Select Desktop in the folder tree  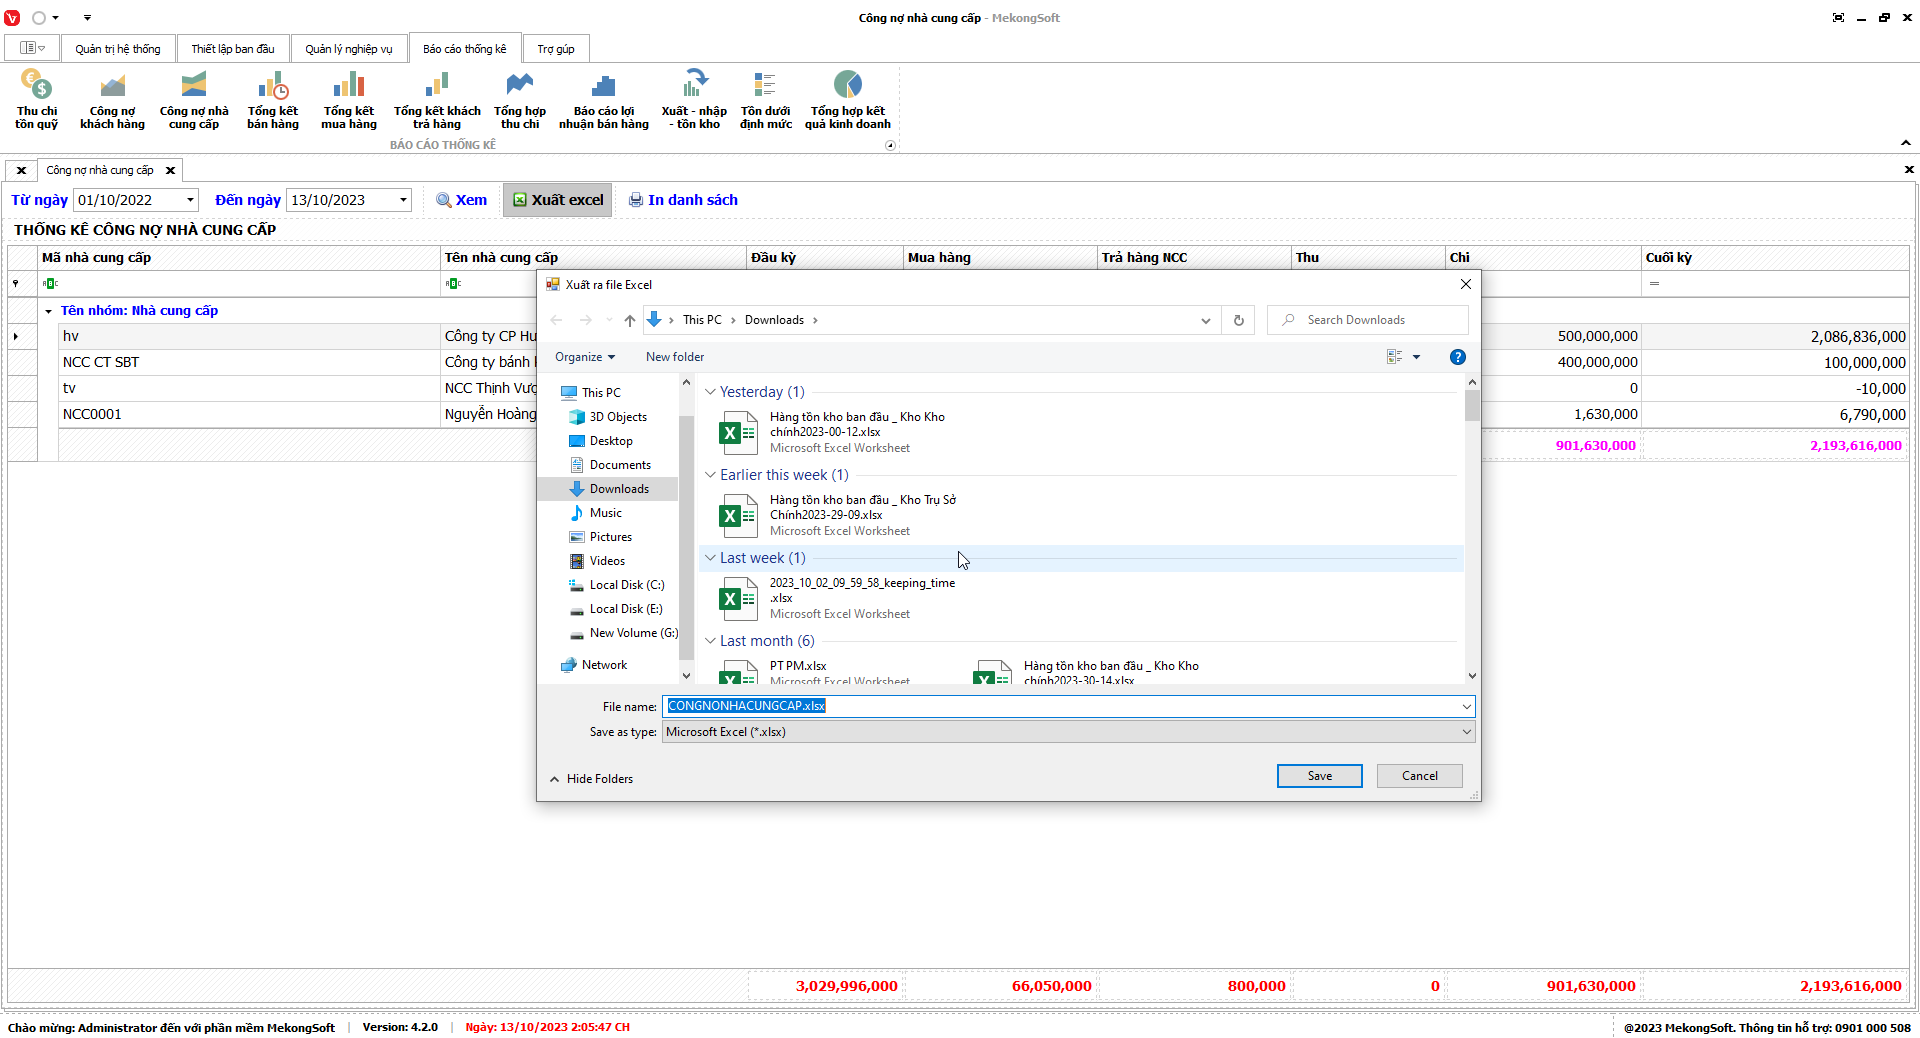610,441
